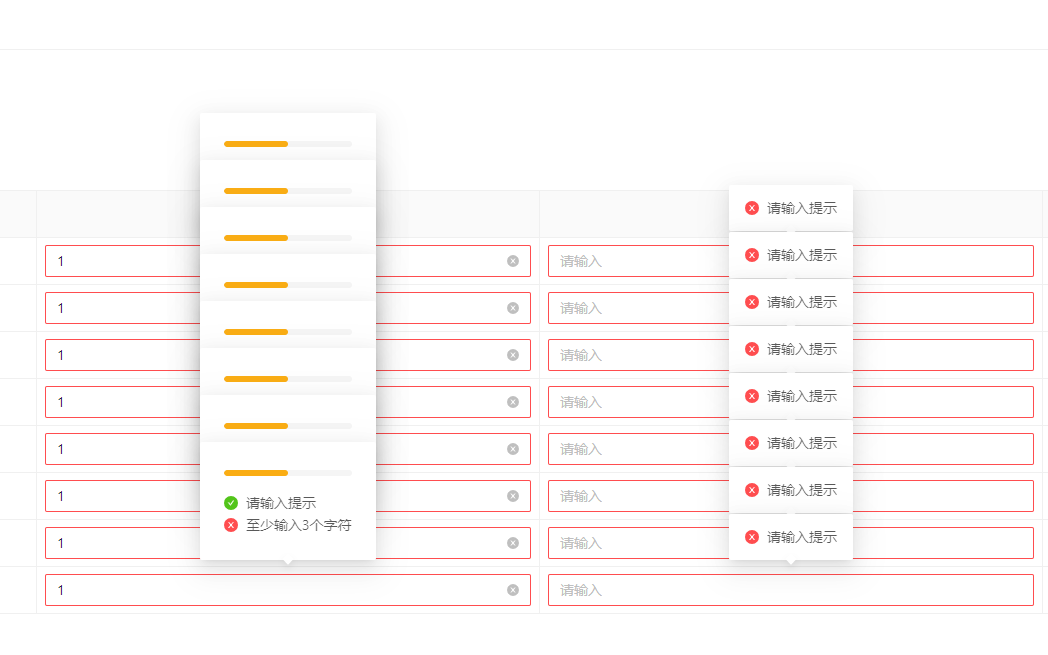Click the red error icon in the fifth 请输入提示 tooltip
This screenshot has width=1048, height=655.
[x=752, y=396]
